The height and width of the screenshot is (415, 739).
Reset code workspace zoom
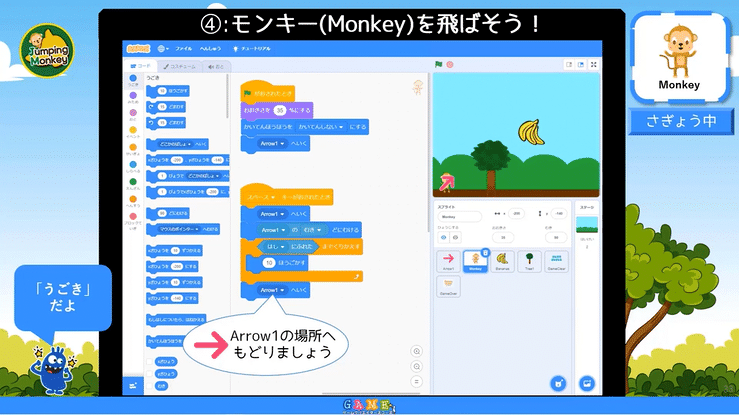click(x=417, y=382)
